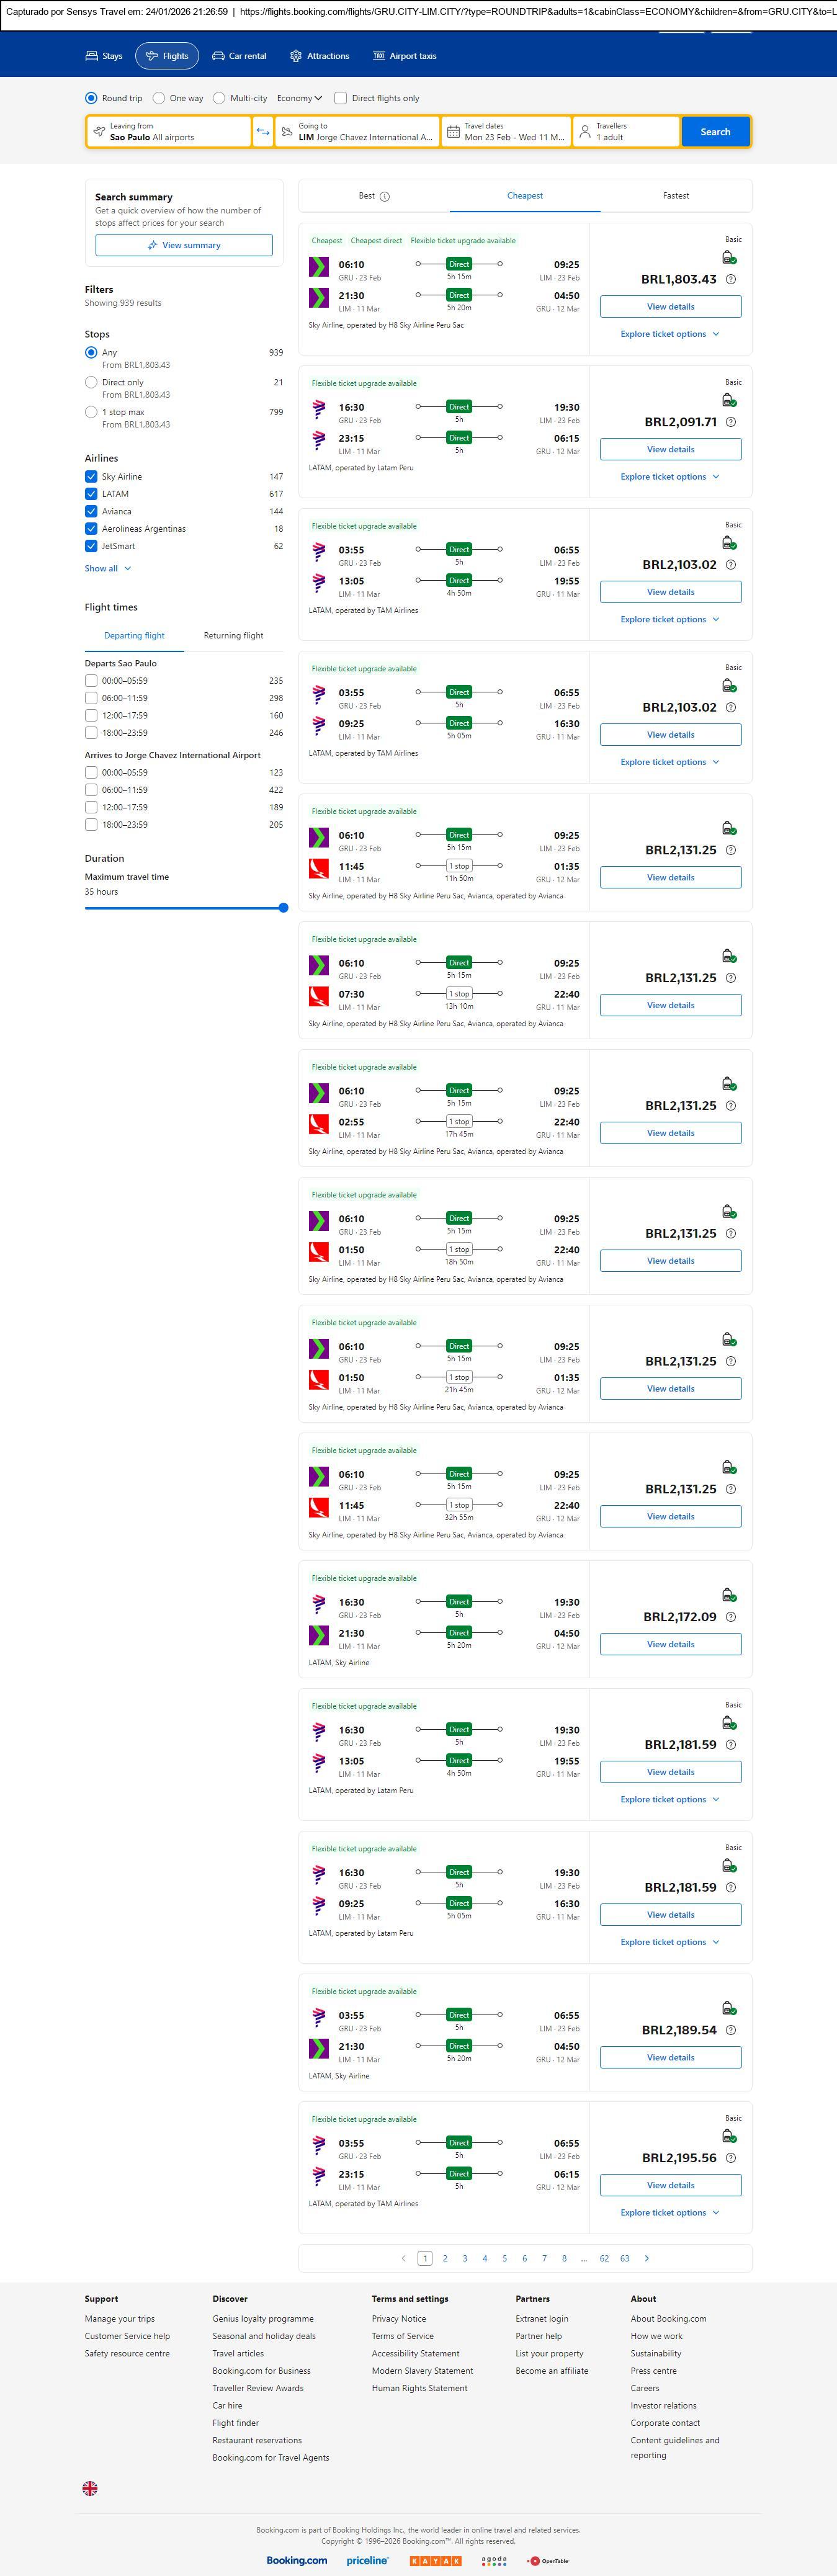Switch to the Fastest results tab
This screenshot has height=2576, width=837.
coord(675,196)
